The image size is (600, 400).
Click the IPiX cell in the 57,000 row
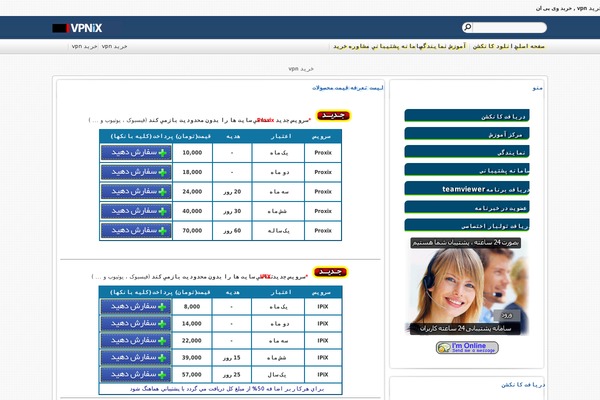point(323,374)
